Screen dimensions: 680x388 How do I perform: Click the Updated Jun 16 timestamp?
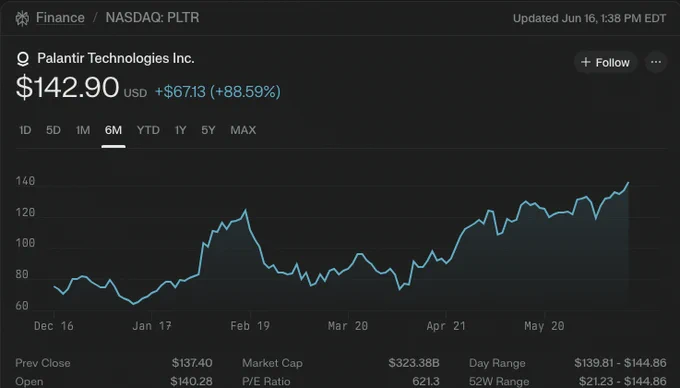click(589, 18)
